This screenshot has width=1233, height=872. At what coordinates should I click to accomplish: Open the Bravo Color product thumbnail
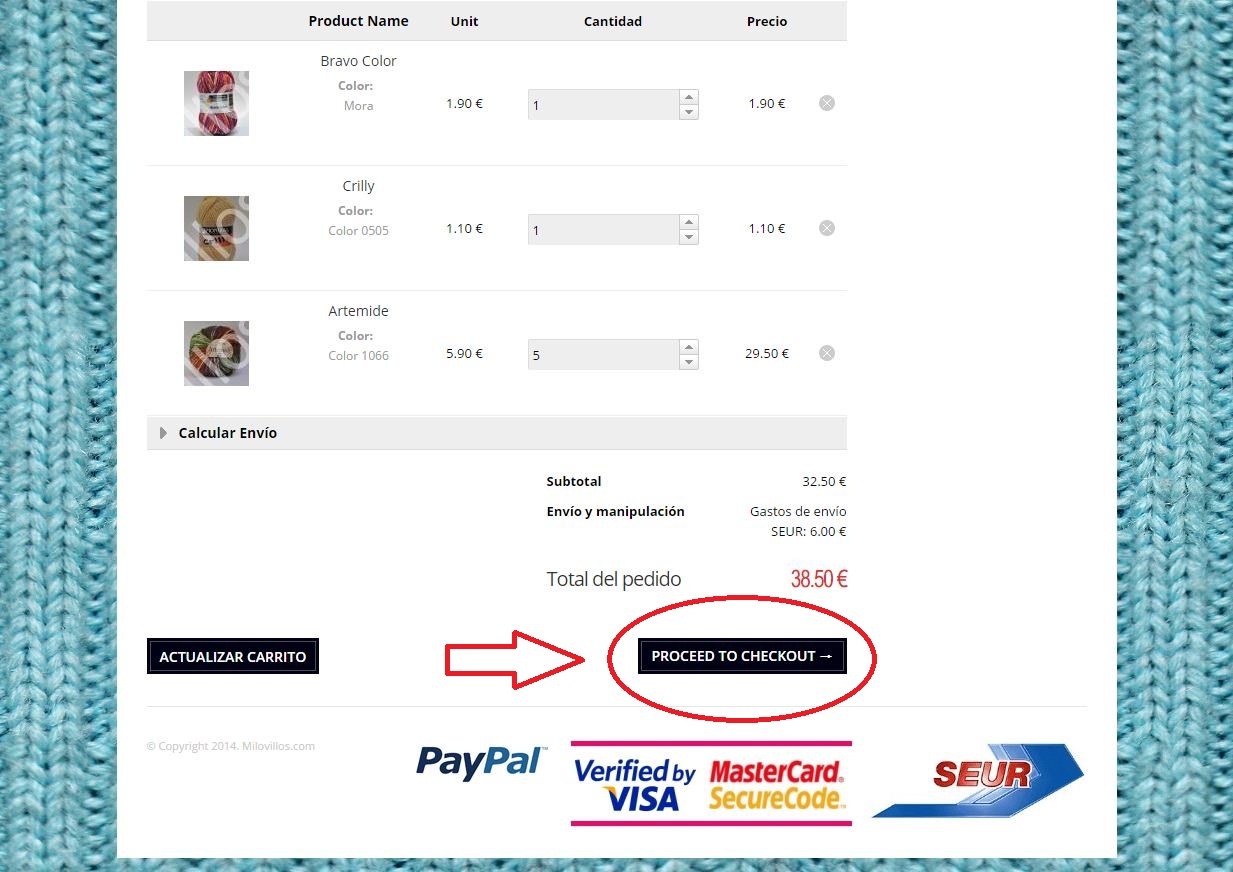pyautogui.click(x=216, y=103)
